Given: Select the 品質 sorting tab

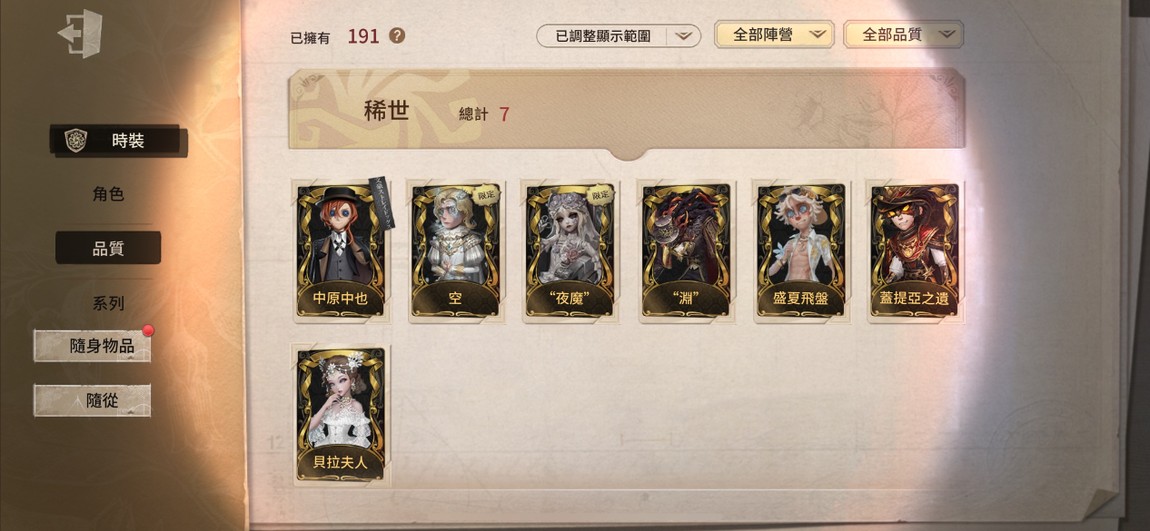Looking at the screenshot, I should coord(108,249).
